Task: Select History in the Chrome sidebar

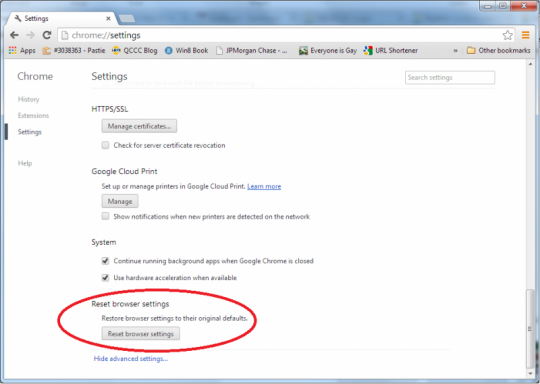Action: 29,99
